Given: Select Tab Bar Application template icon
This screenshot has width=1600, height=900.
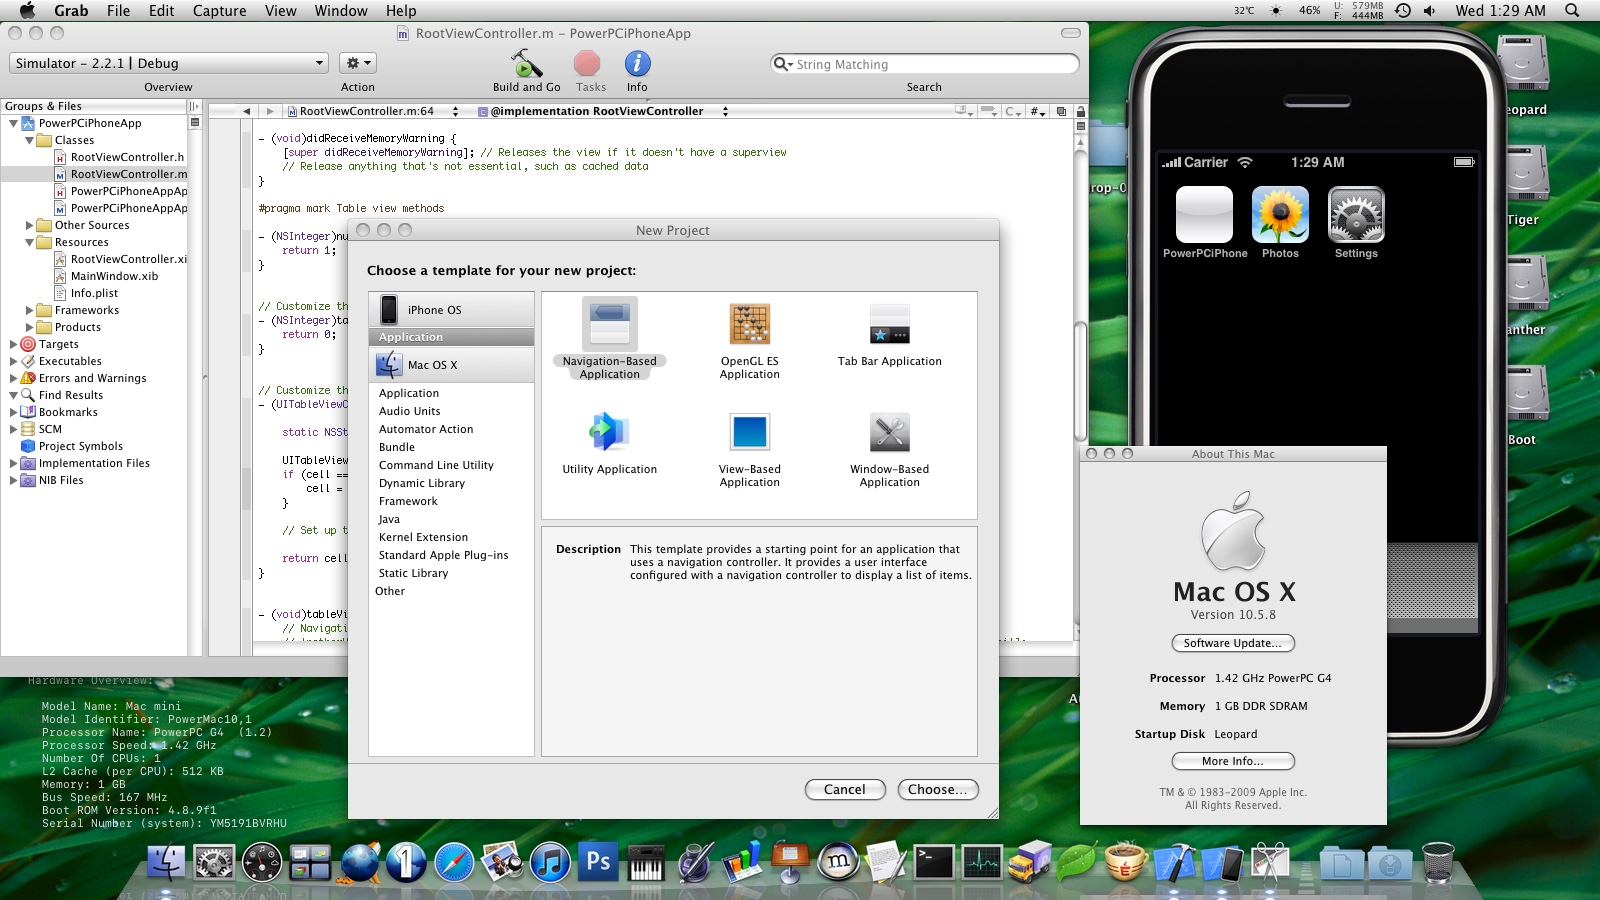Looking at the screenshot, I should pyautogui.click(x=890, y=324).
